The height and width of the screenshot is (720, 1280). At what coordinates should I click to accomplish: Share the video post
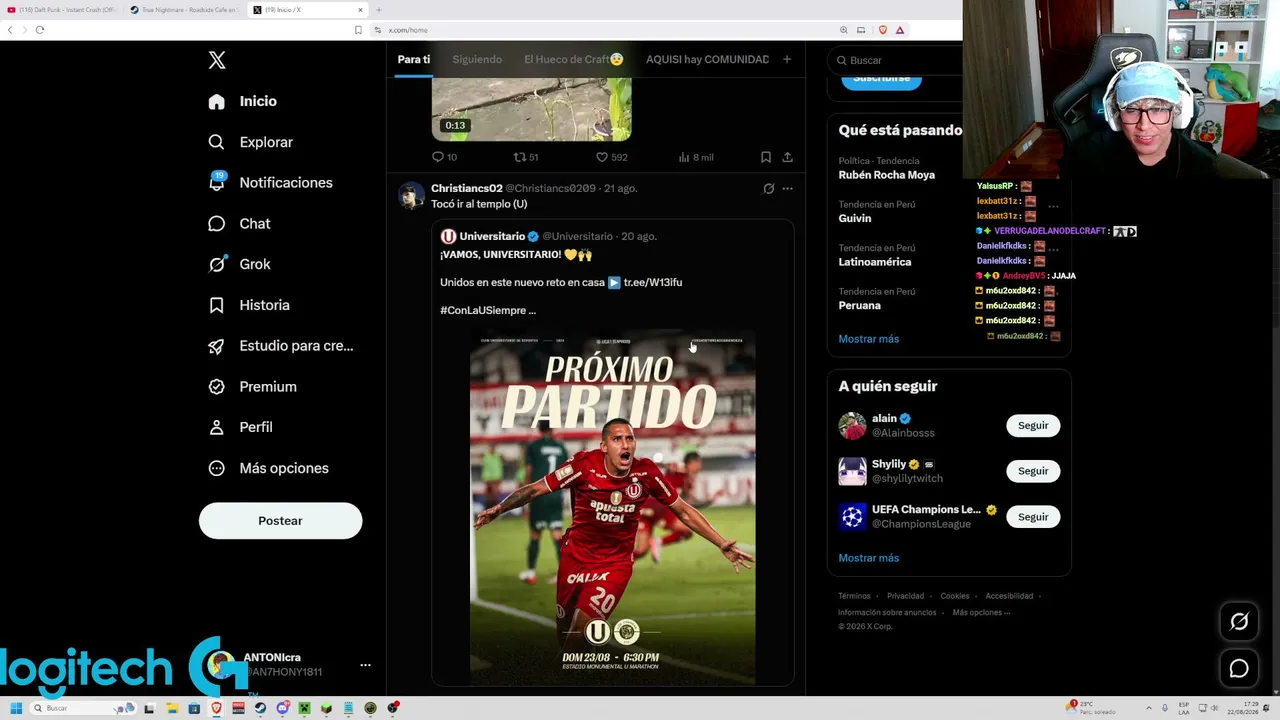click(x=788, y=157)
